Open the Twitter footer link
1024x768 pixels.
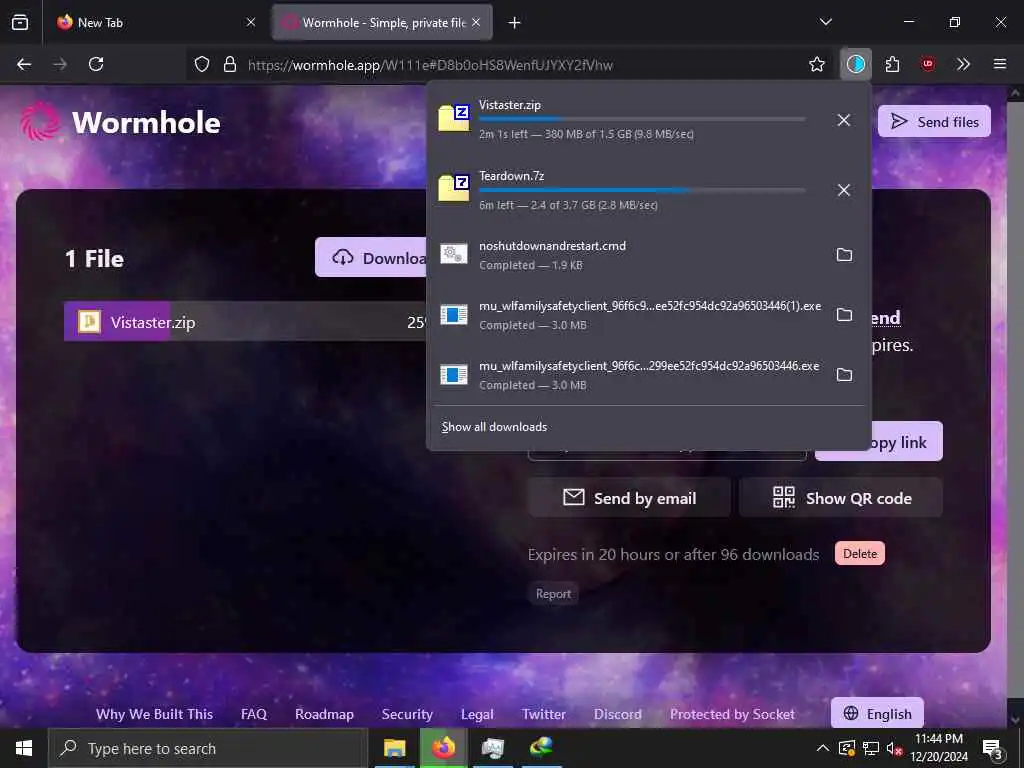543,714
